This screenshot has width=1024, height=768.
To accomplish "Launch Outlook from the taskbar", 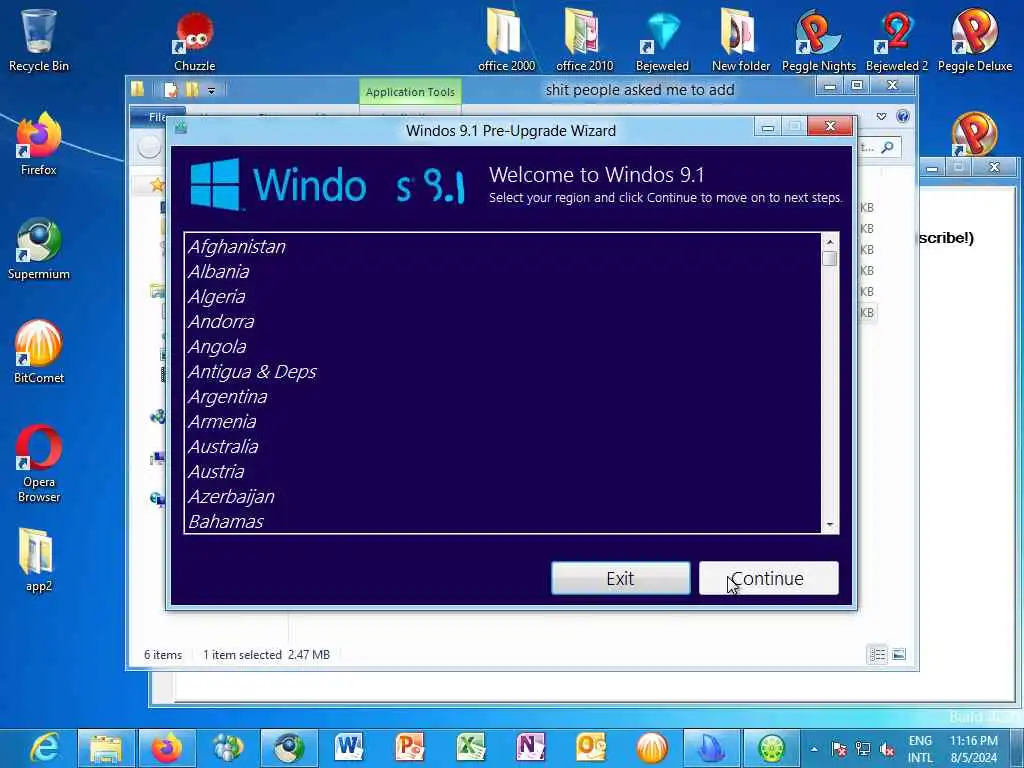I will point(591,748).
